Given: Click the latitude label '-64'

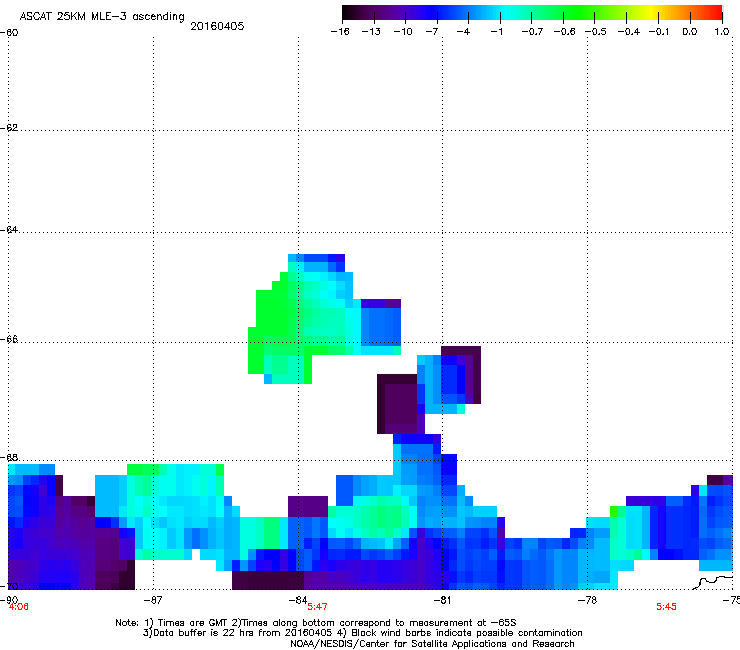Looking at the screenshot, I should tap(9, 230).
